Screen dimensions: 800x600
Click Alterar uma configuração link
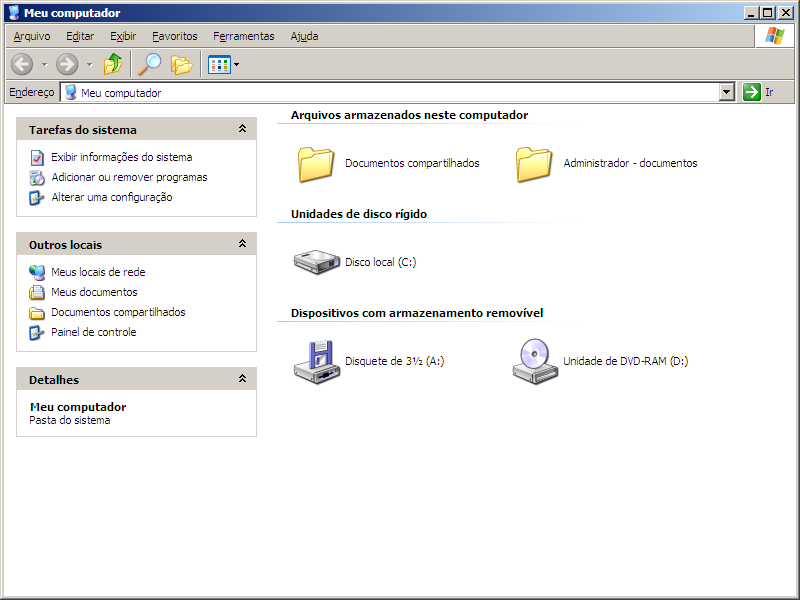coord(112,197)
